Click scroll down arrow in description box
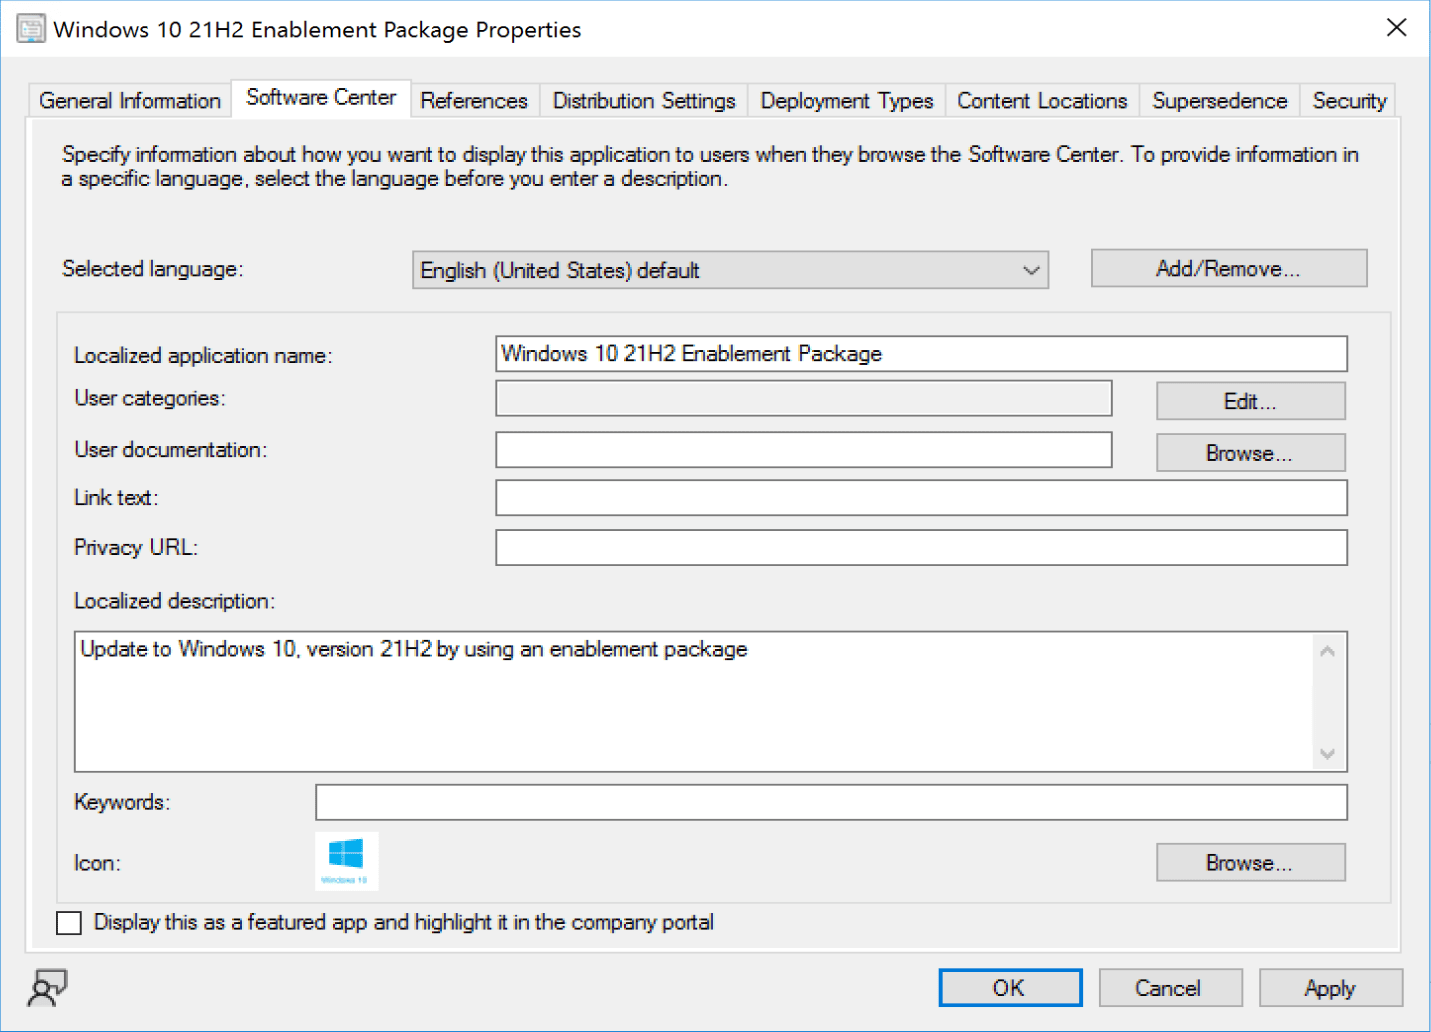 (x=1327, y=754)
